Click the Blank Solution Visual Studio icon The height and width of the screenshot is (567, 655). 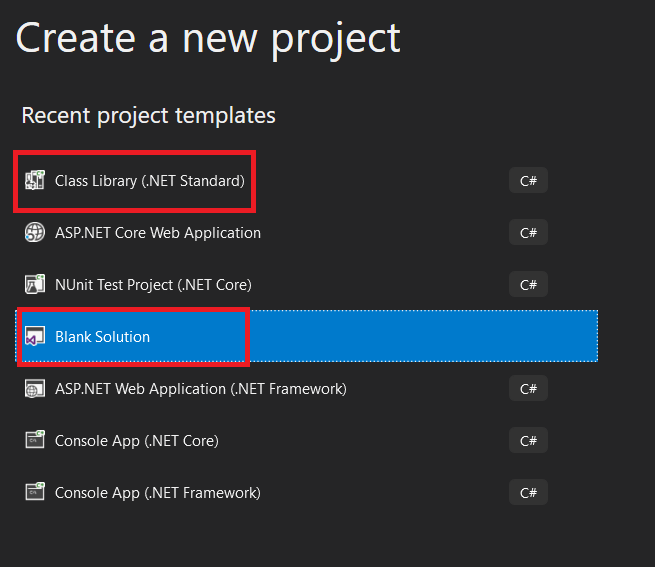click(x=36, y=337)
